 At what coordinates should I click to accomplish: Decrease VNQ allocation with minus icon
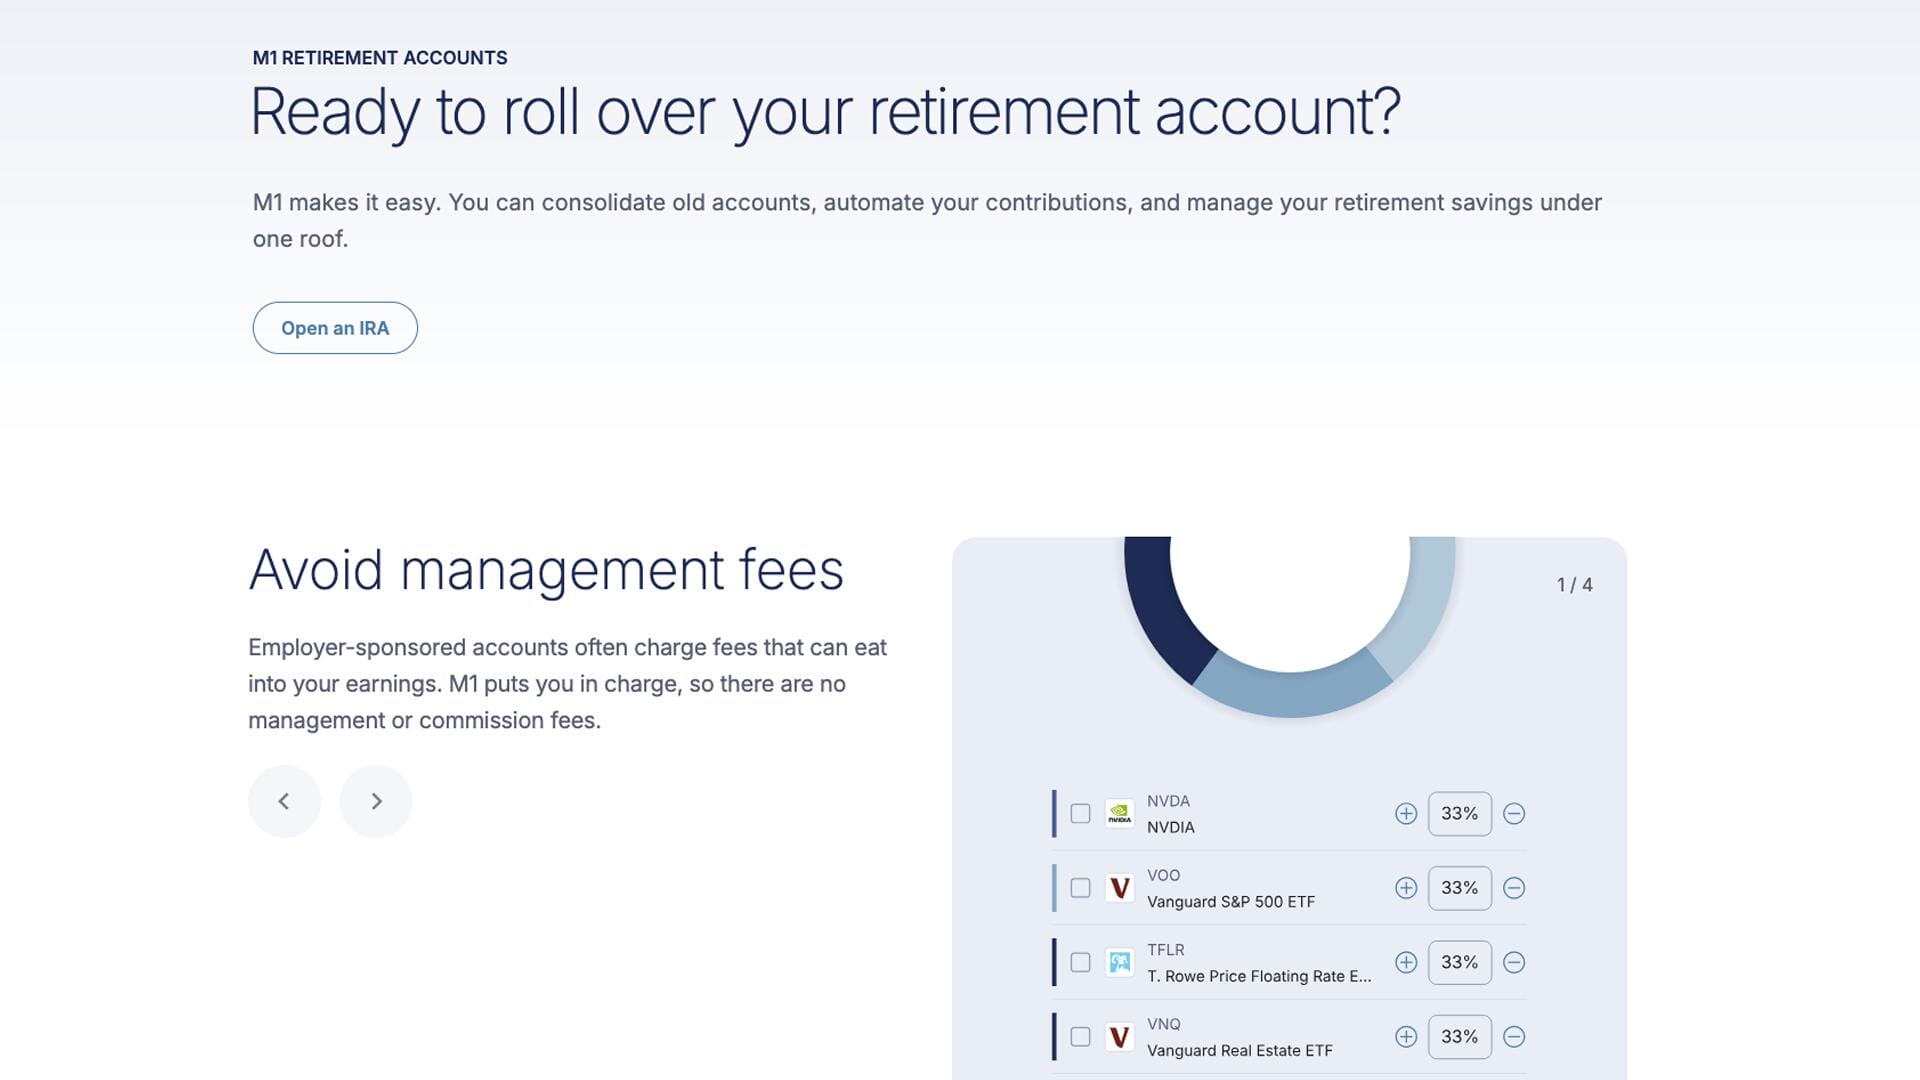click(x=1513, y=1037)
